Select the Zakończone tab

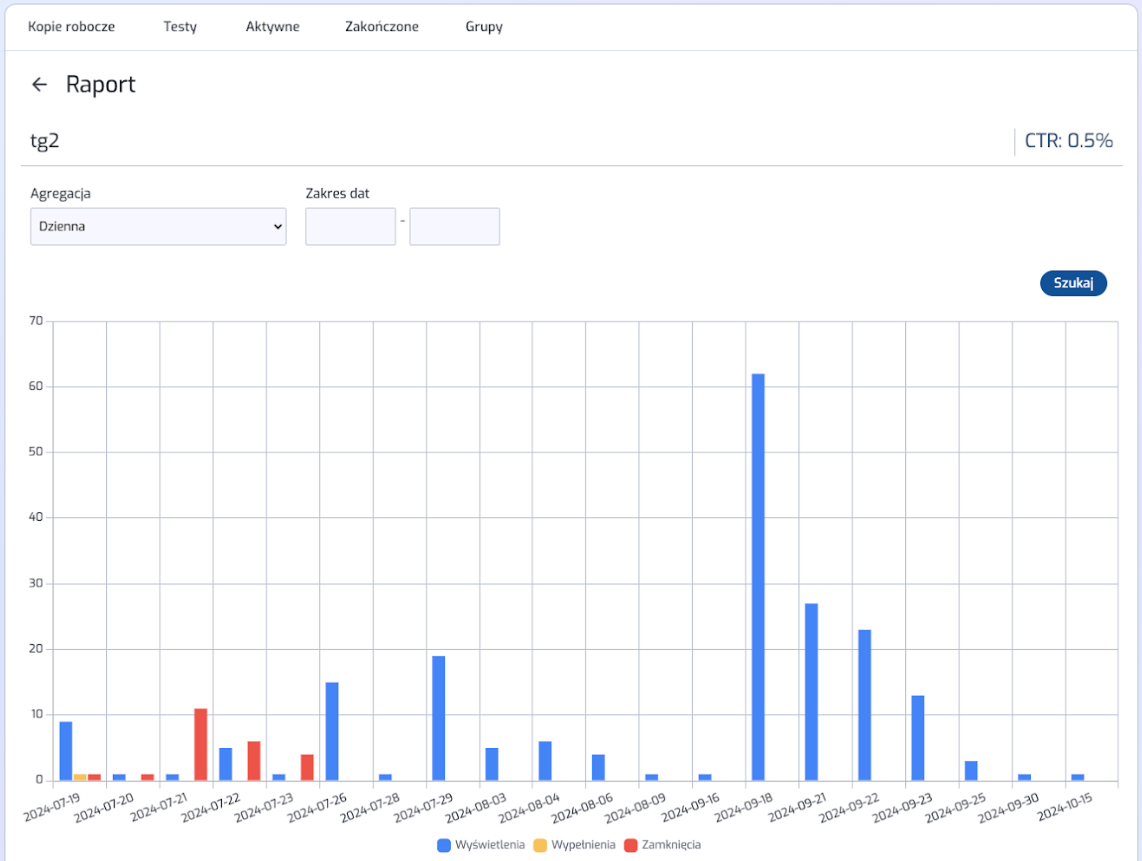381,27
